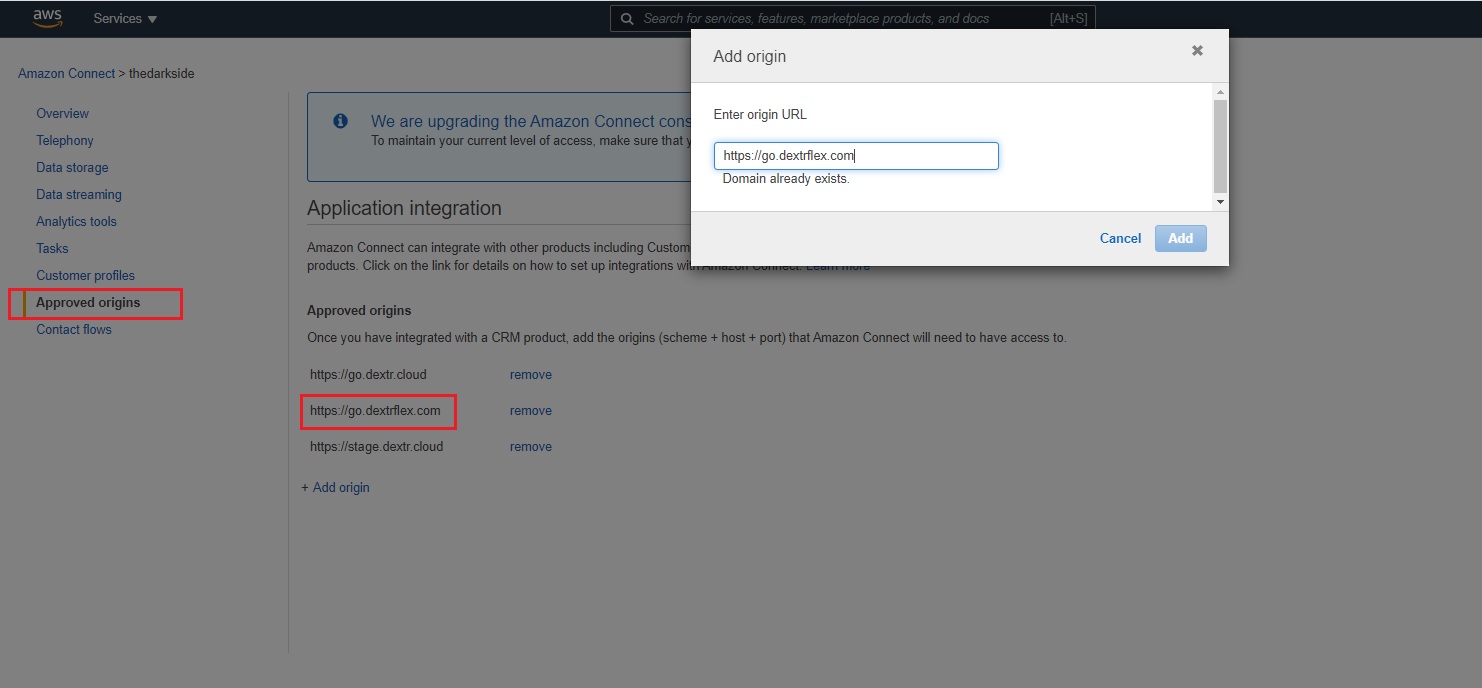Click the 'Add origin' dialog title

750,57
